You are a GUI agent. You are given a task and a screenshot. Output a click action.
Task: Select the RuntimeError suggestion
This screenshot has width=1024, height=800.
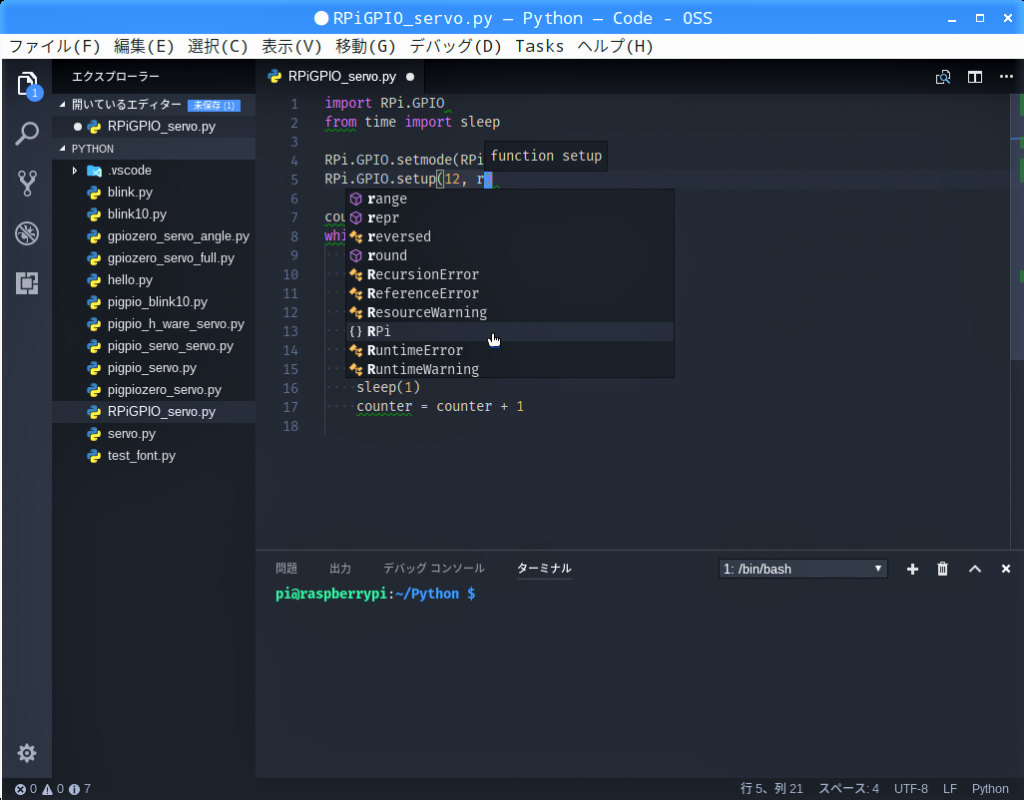click(x=509, y=350)
